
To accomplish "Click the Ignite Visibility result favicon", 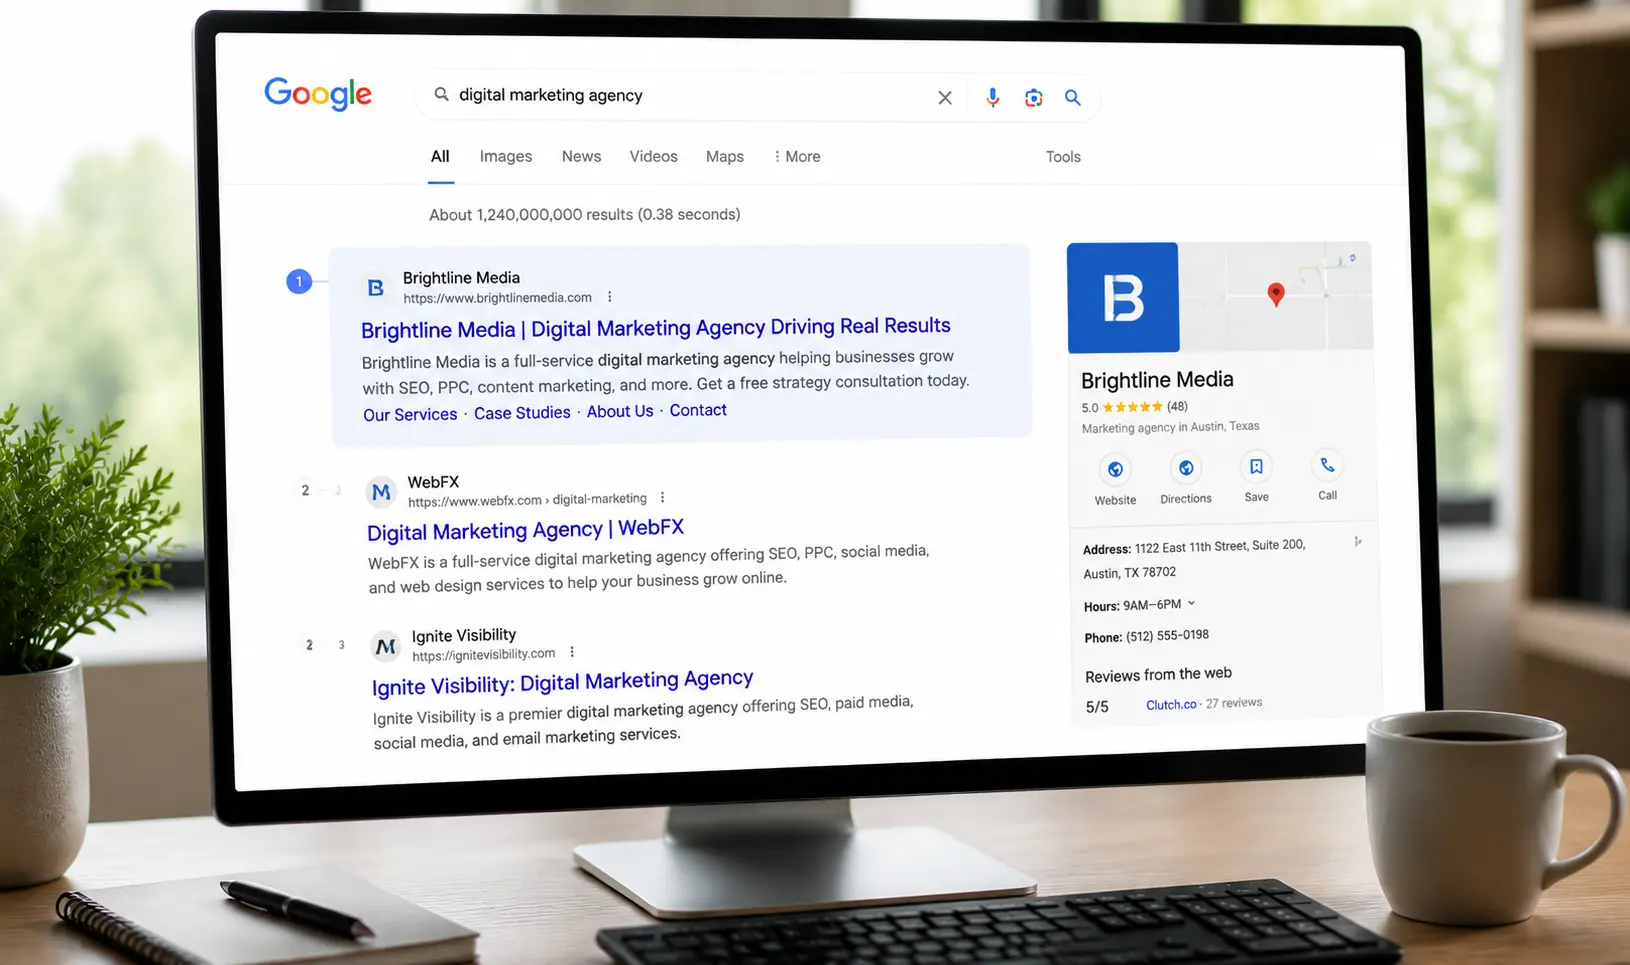I will coord(386,647).
